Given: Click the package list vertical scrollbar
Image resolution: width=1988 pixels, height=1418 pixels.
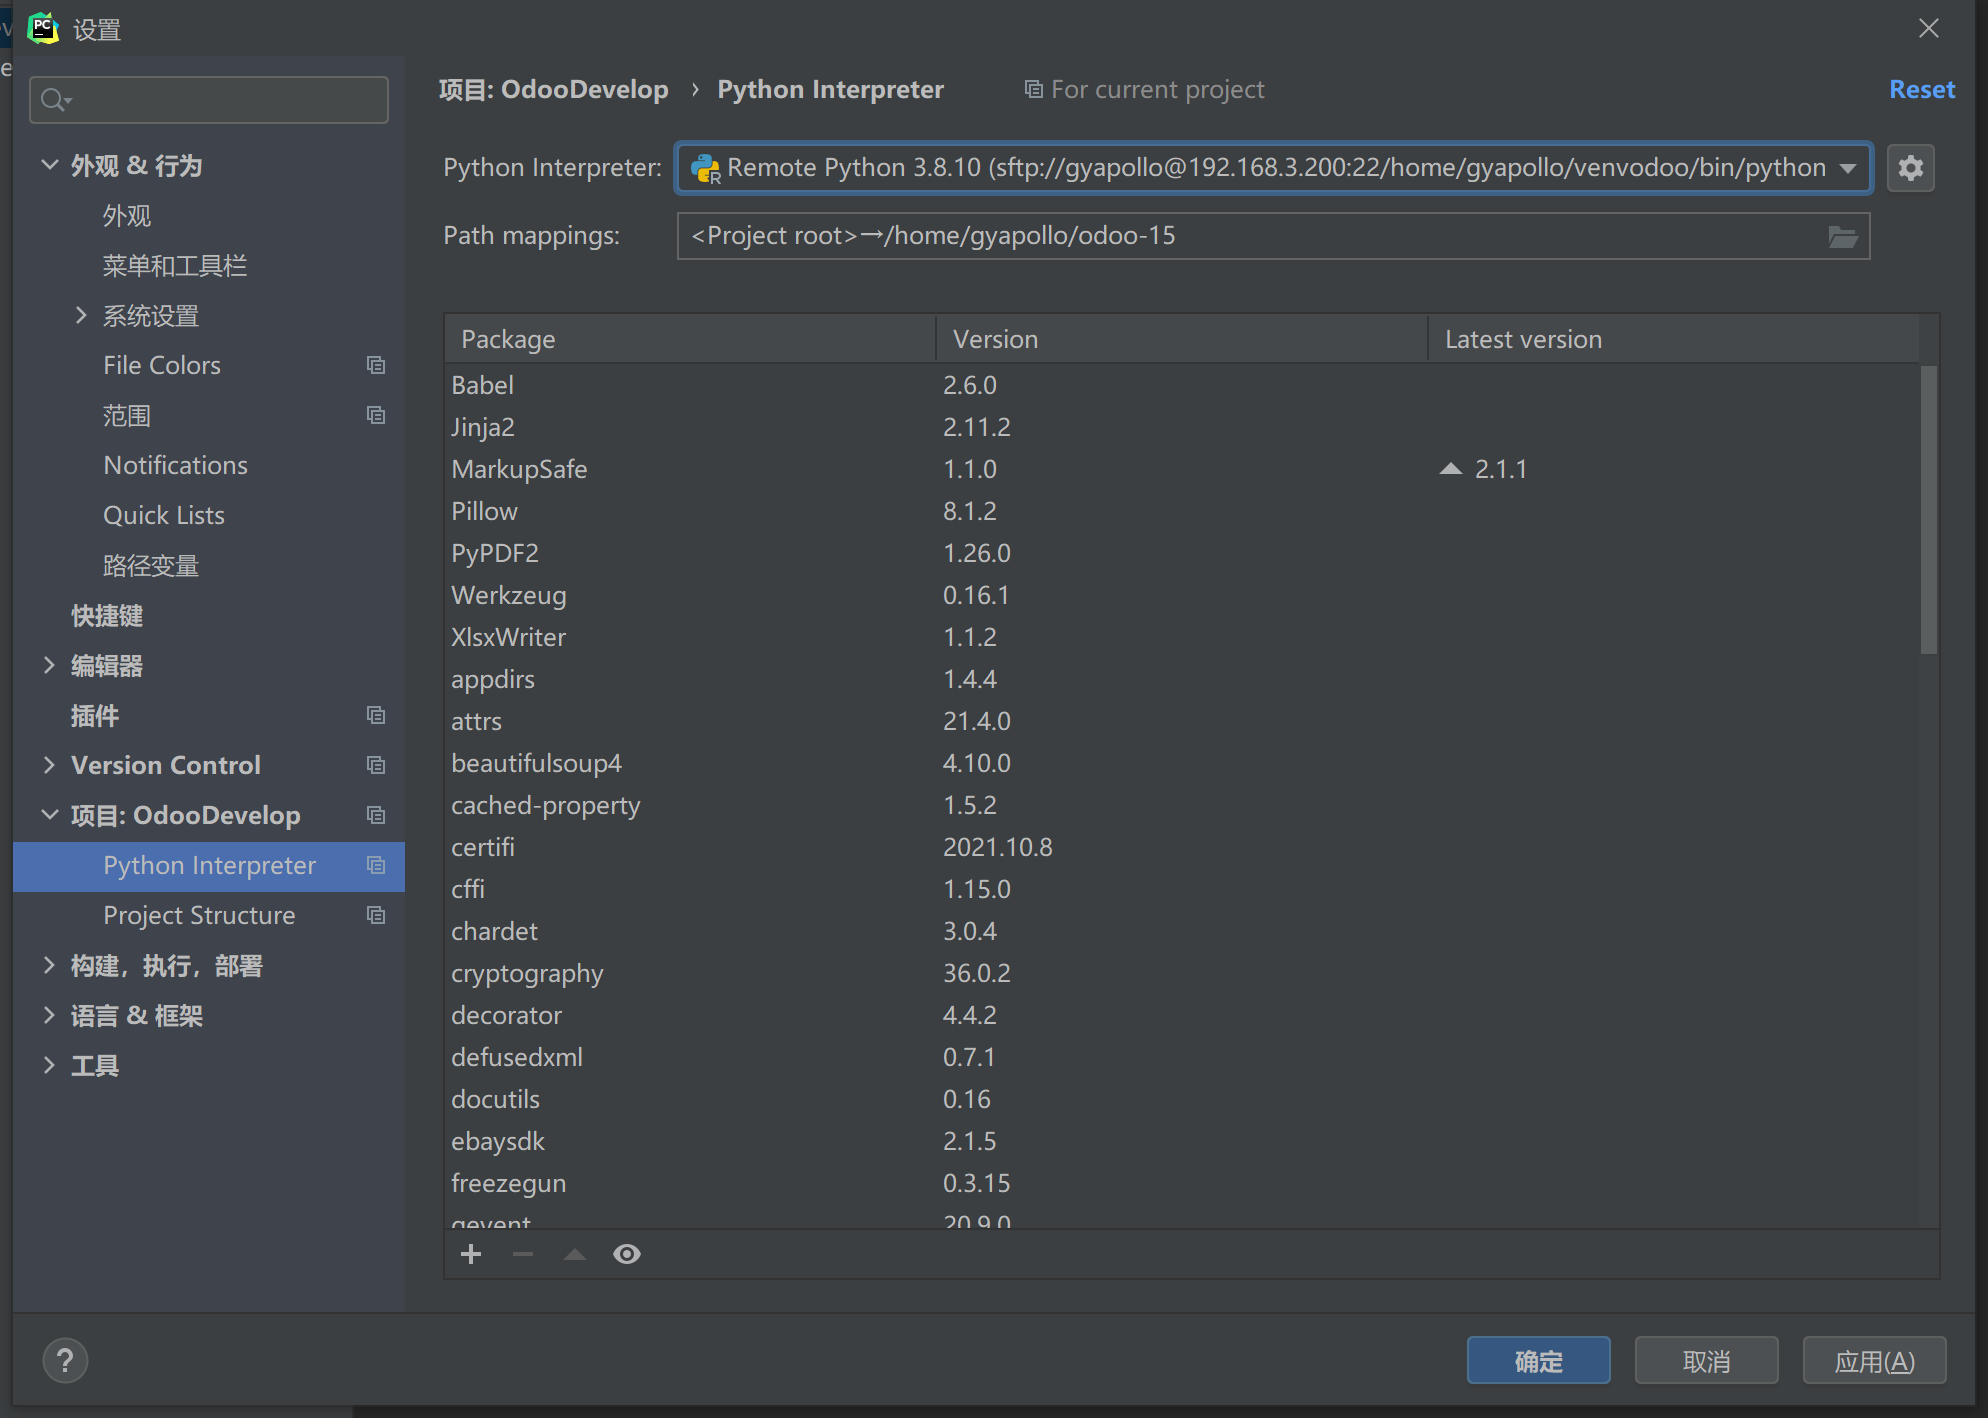Looking at the screenshot, I should (1929, 510).
